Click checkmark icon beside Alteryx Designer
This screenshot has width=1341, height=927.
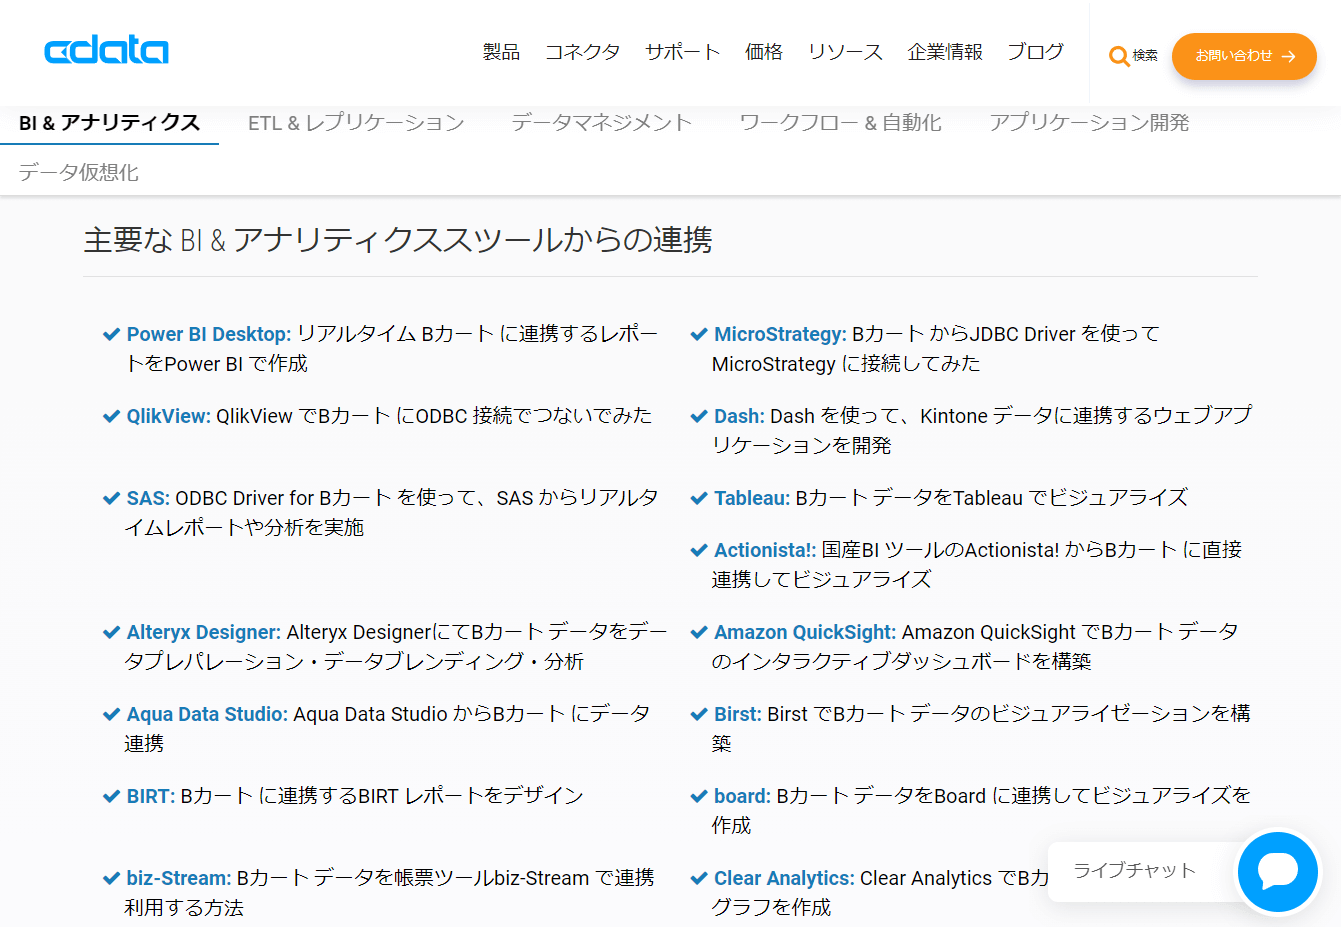pyautogui.click(x=112, y=632)
